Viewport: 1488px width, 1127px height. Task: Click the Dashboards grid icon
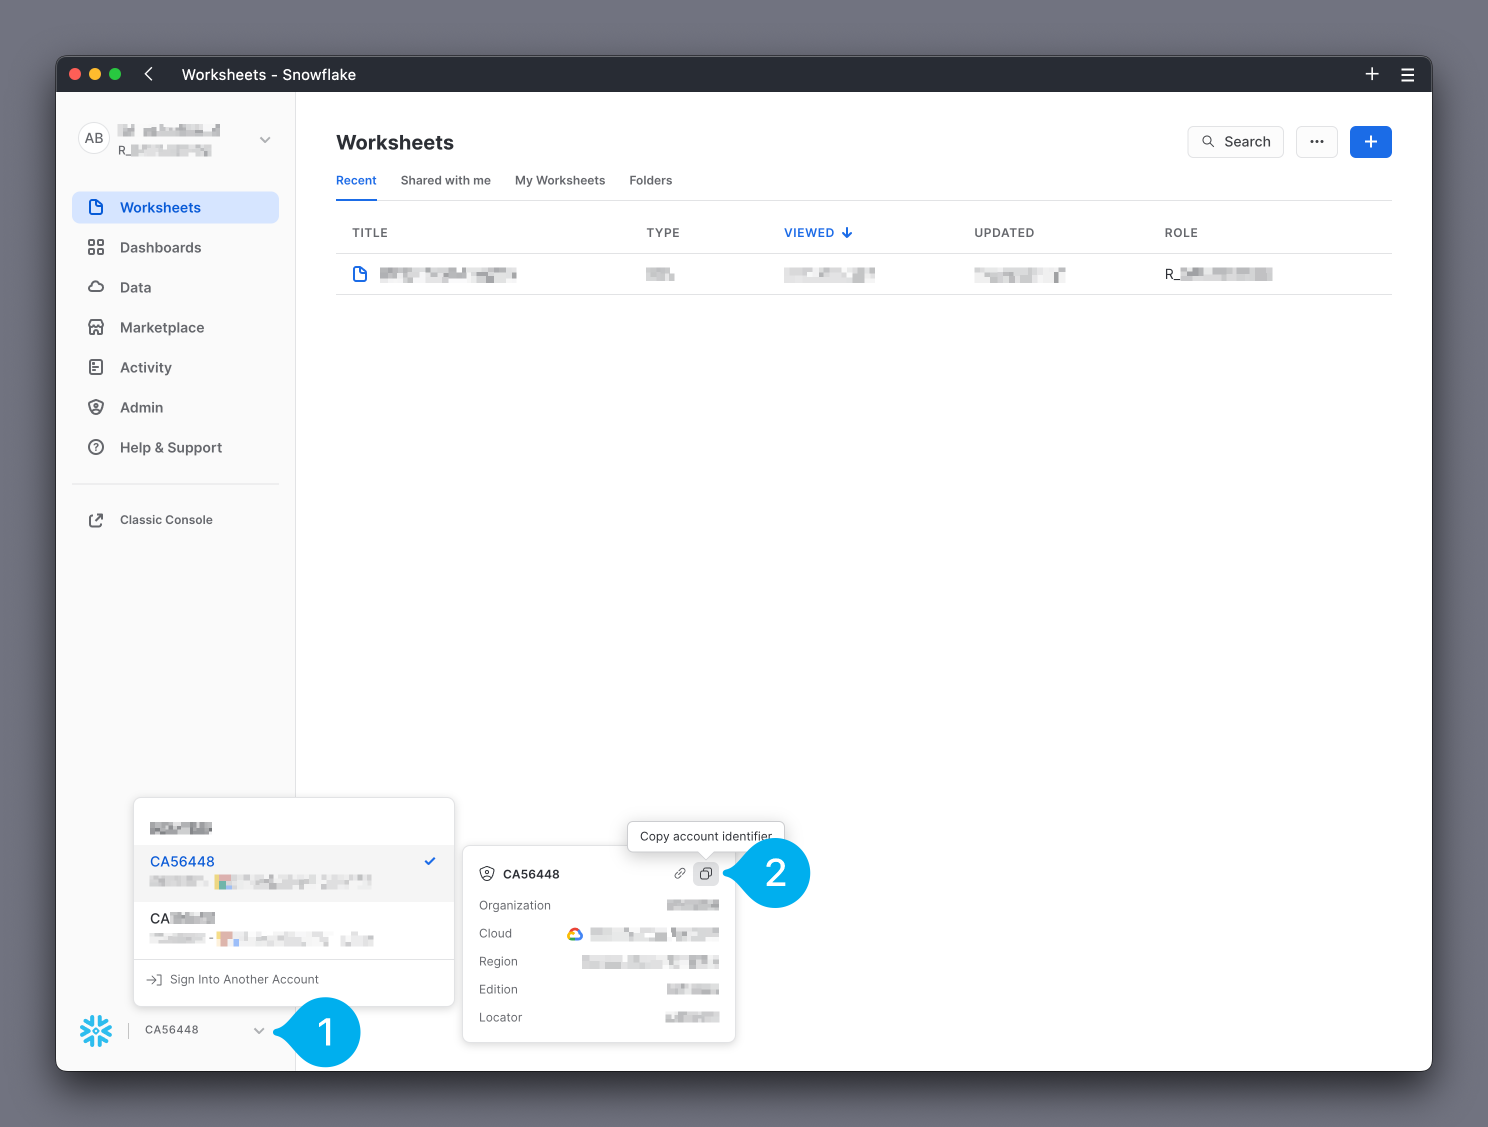pyautogui.click(x=96, y=247)
